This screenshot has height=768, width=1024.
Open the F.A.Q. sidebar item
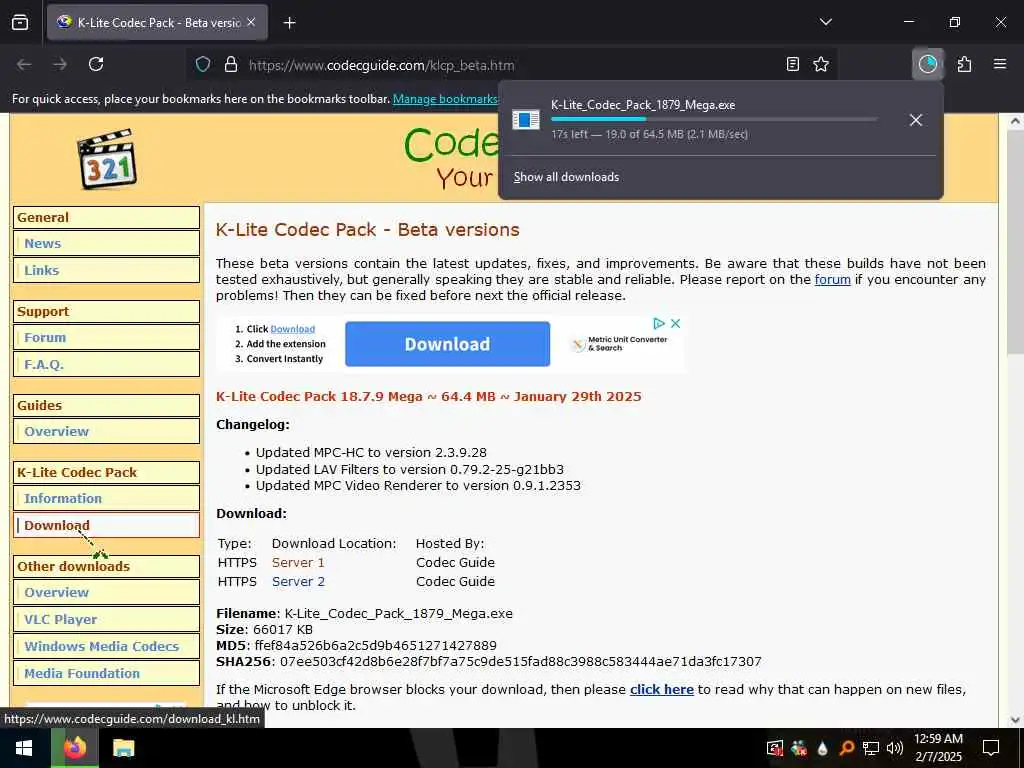point(106,364)
